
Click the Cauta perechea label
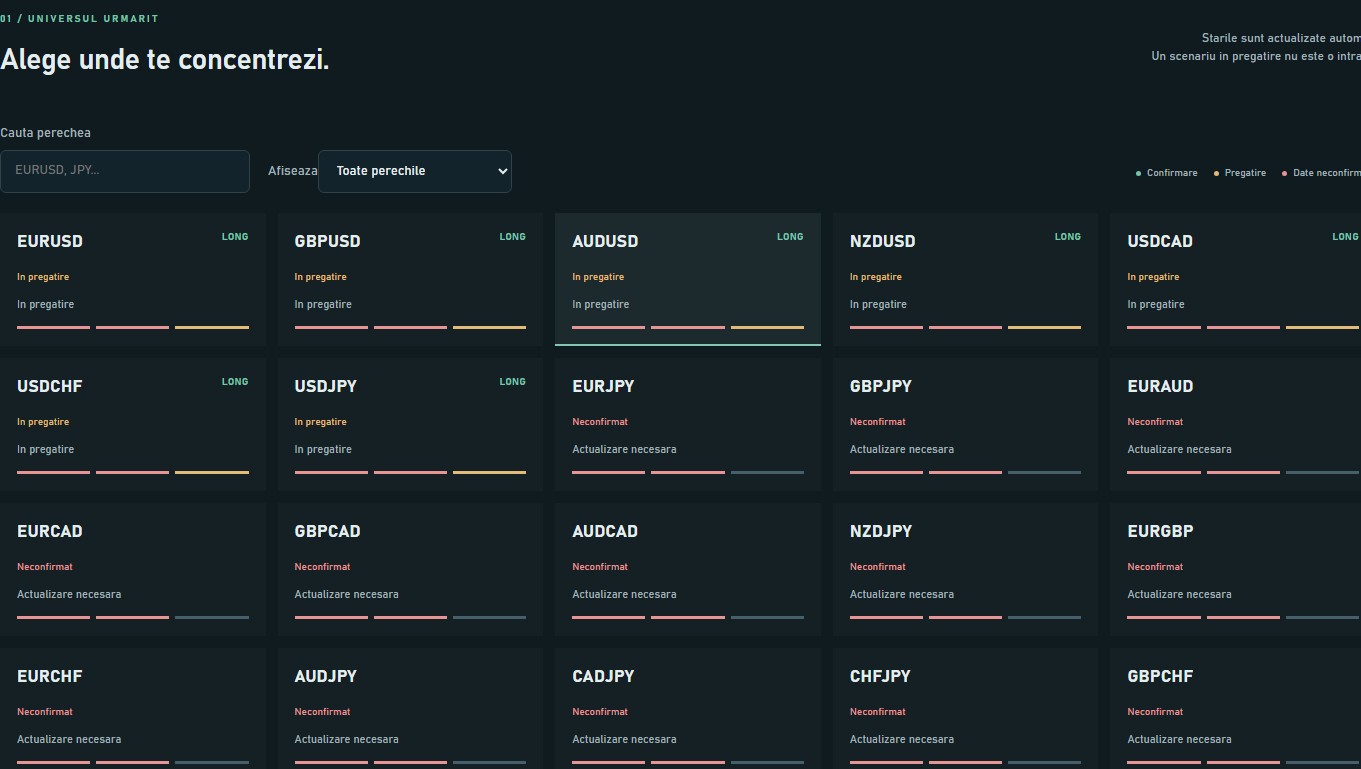coord(46,133)
